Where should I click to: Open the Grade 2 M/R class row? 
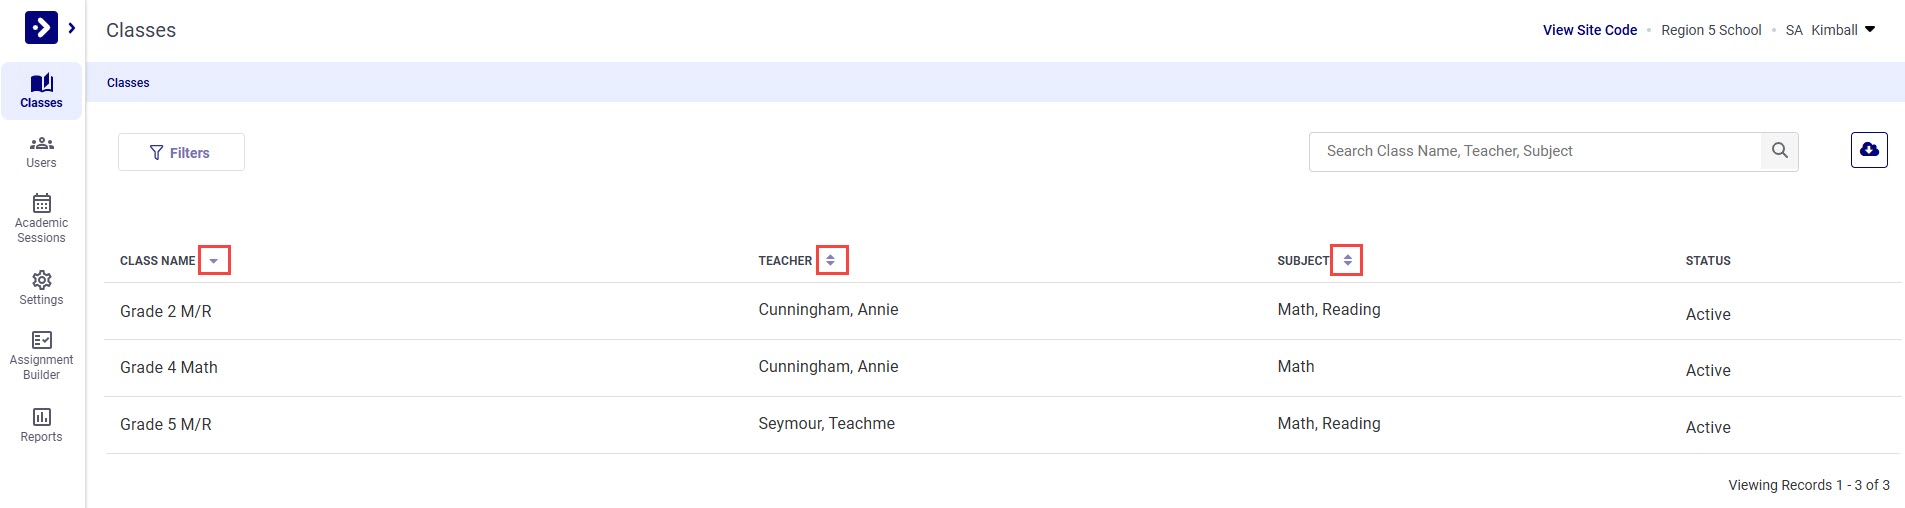point(166,311)
